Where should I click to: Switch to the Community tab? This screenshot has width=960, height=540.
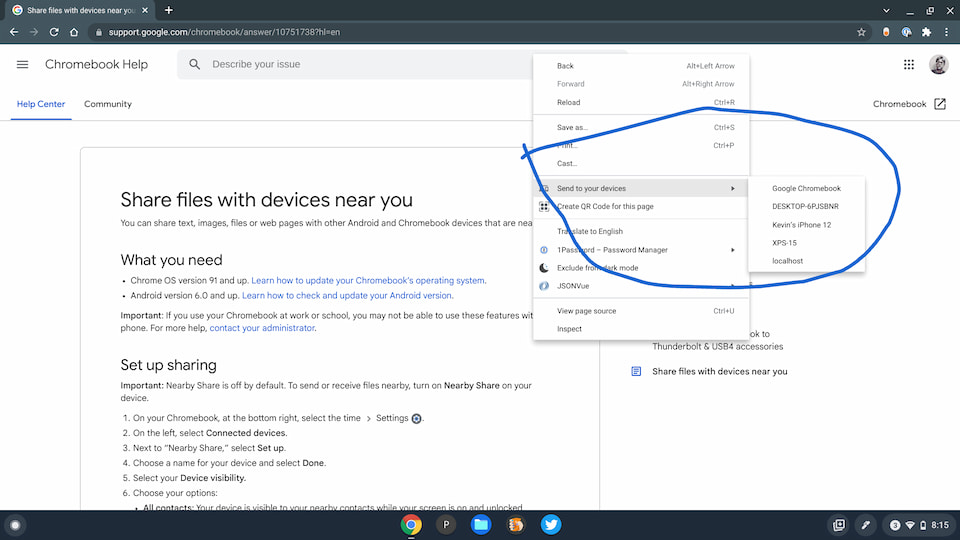[108, 104]
